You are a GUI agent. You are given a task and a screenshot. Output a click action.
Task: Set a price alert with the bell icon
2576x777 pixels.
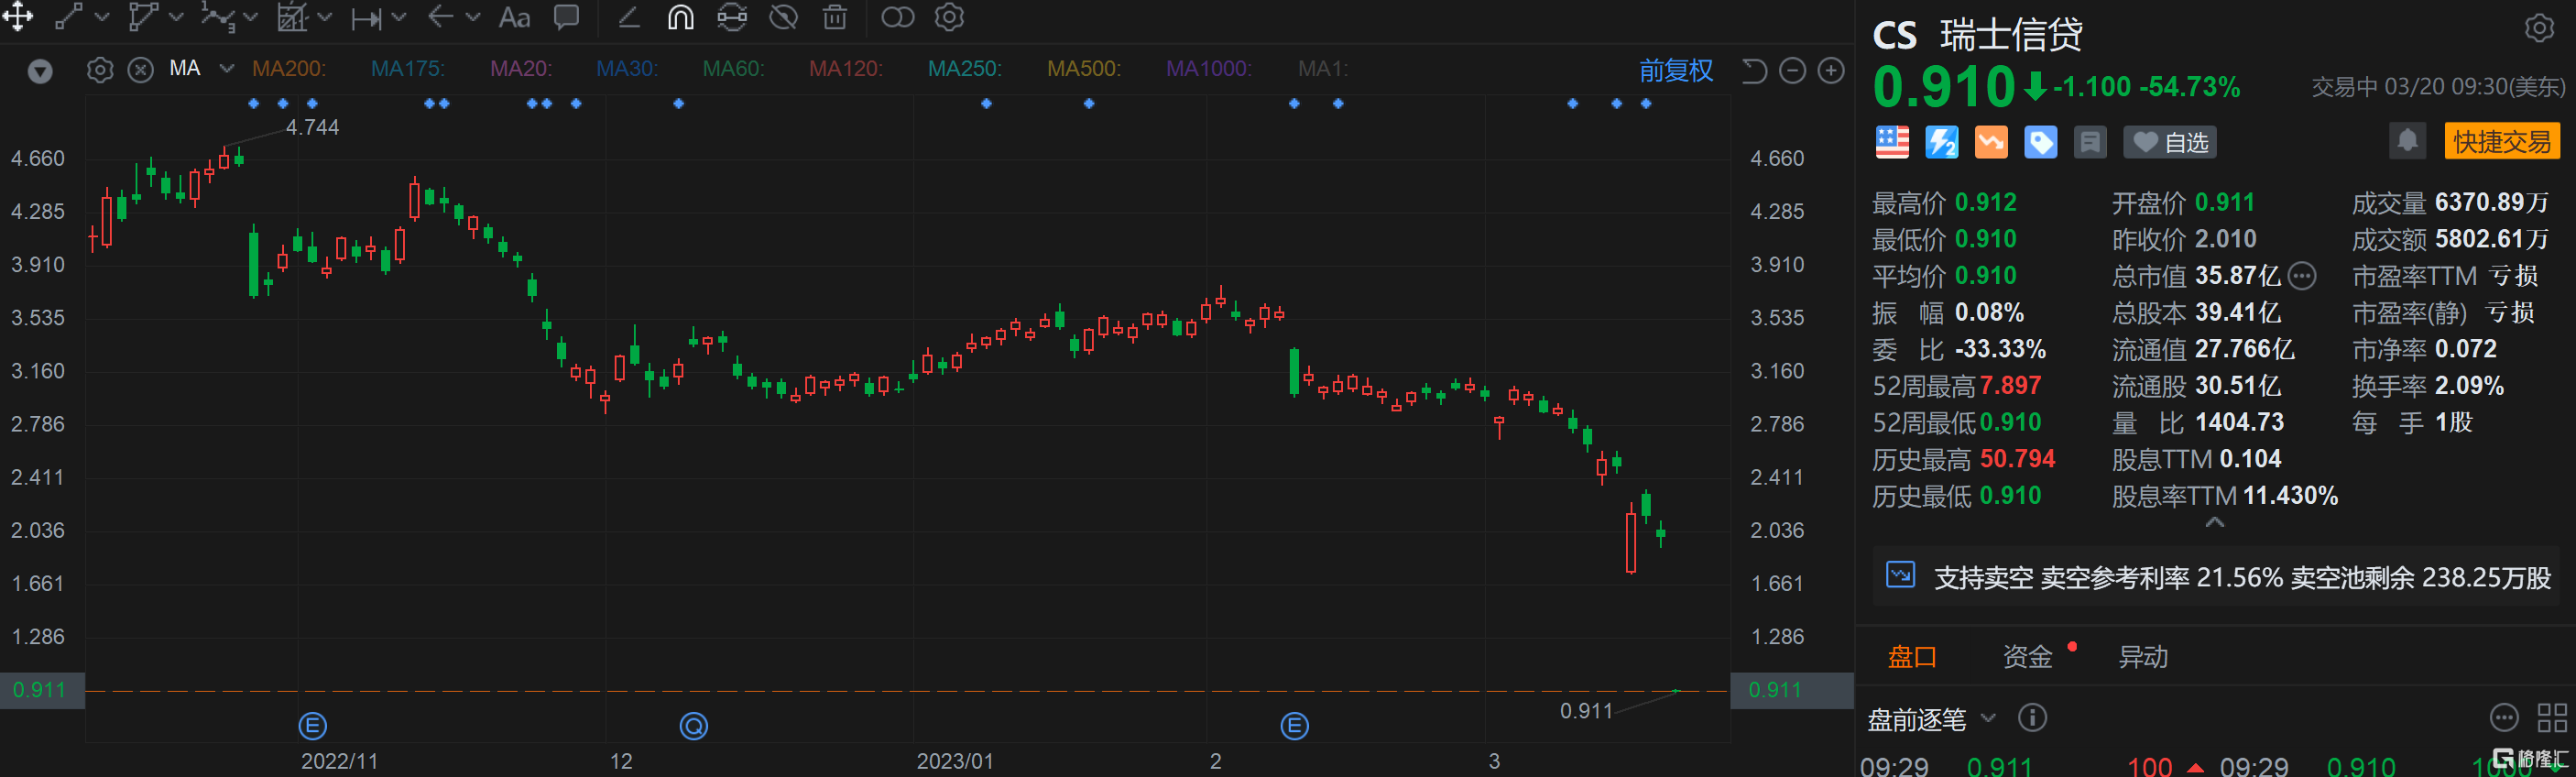click(2408, 141)
